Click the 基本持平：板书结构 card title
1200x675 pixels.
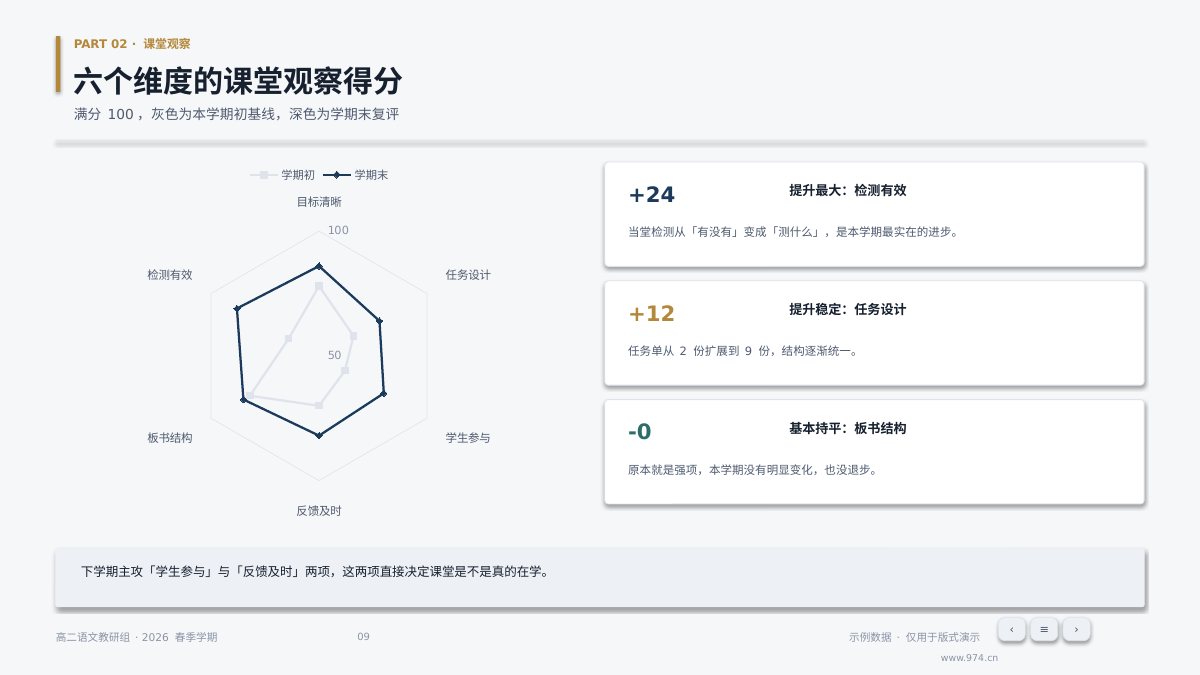click(848, 428)
